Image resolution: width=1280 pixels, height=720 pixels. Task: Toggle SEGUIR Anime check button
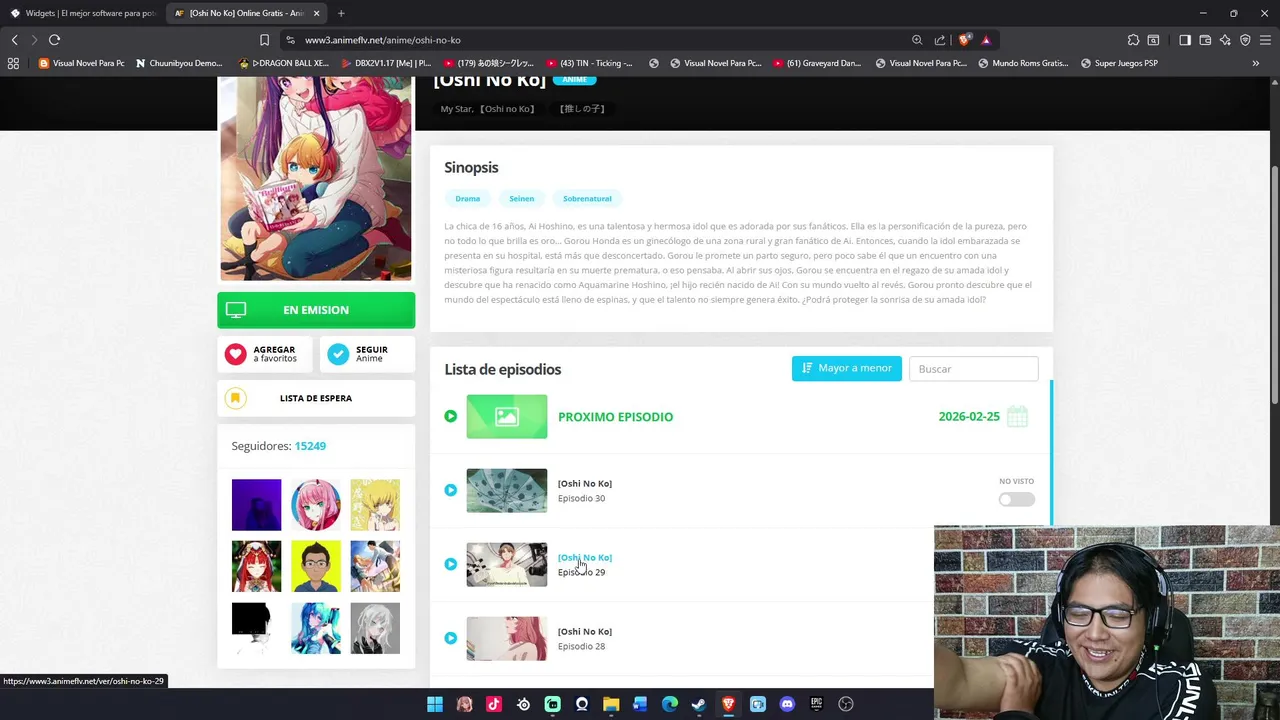click(367, 354)
